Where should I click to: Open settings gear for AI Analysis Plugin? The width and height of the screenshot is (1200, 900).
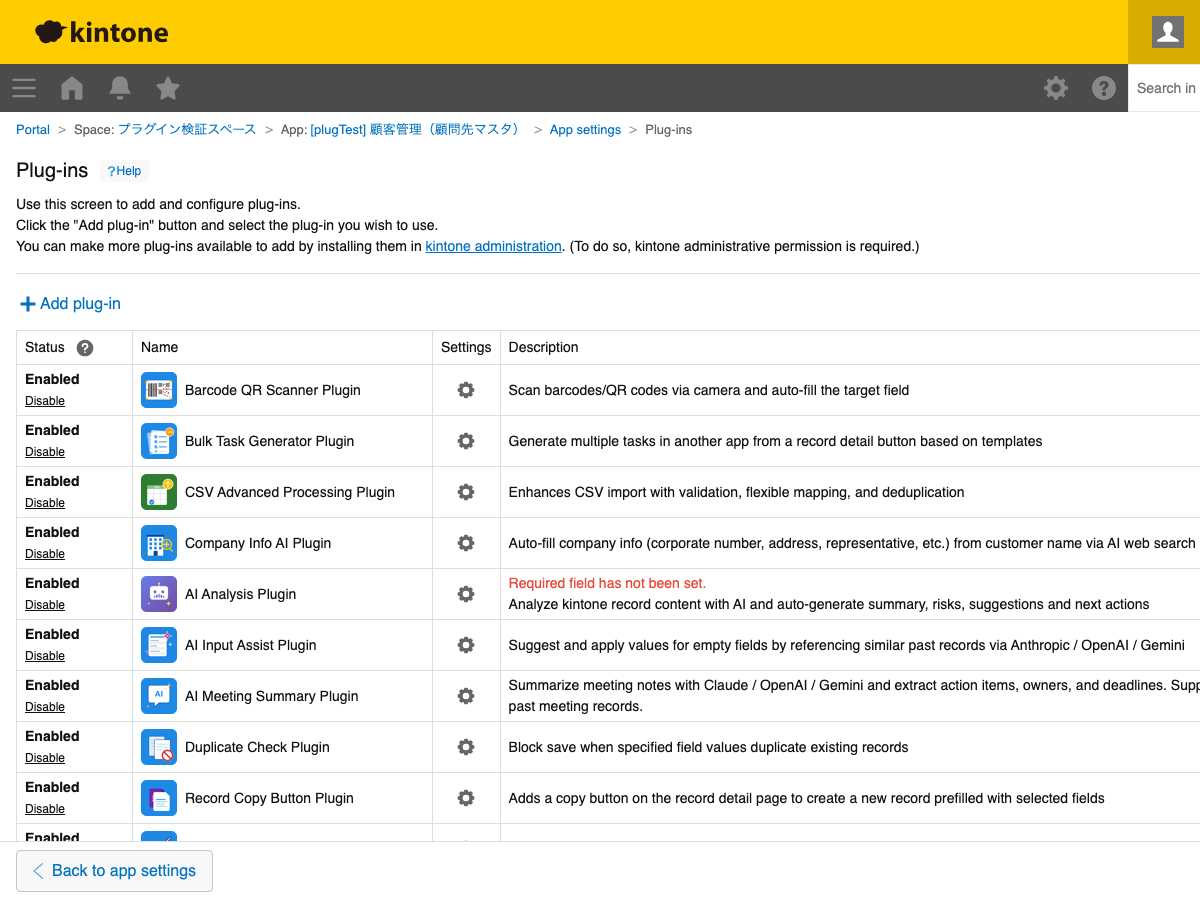point(466,594)
